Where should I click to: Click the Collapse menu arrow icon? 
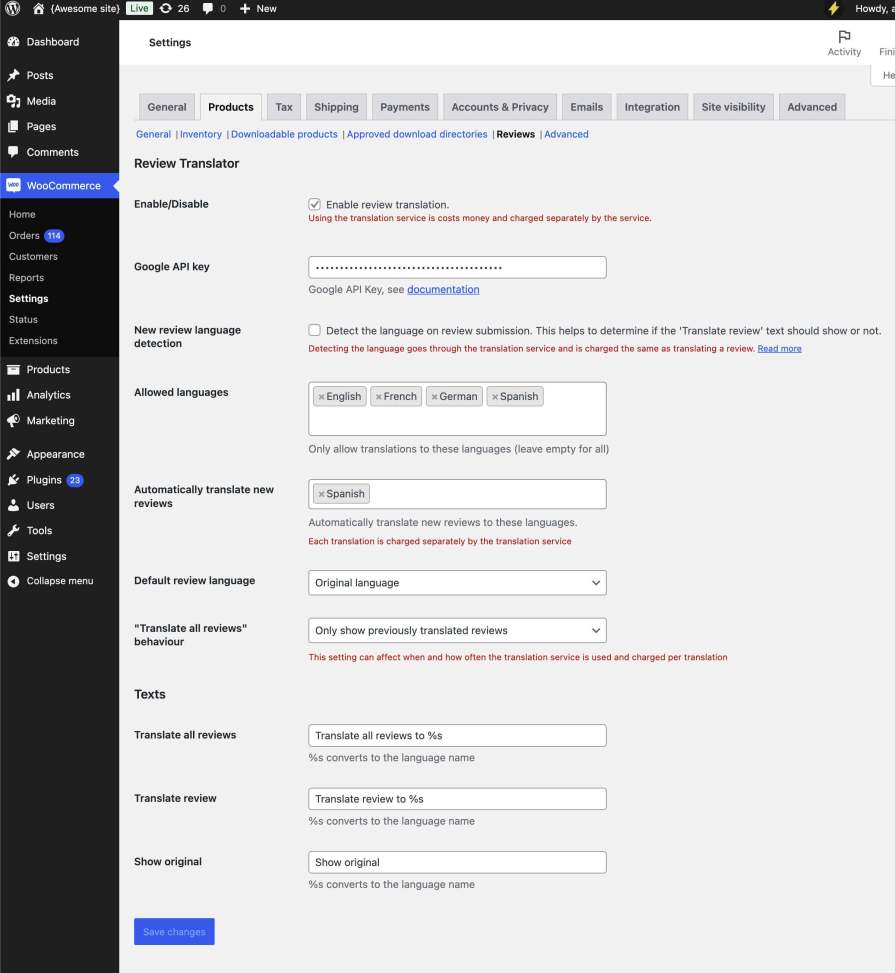pos(14,581)
